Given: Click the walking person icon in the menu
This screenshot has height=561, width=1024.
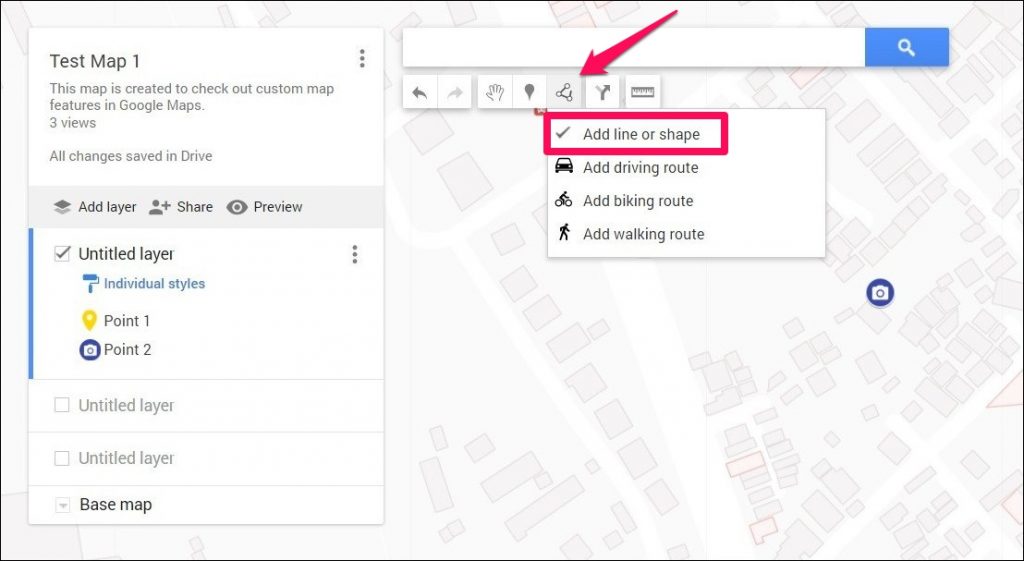Looking at the screenshot, I should [564, 232].
